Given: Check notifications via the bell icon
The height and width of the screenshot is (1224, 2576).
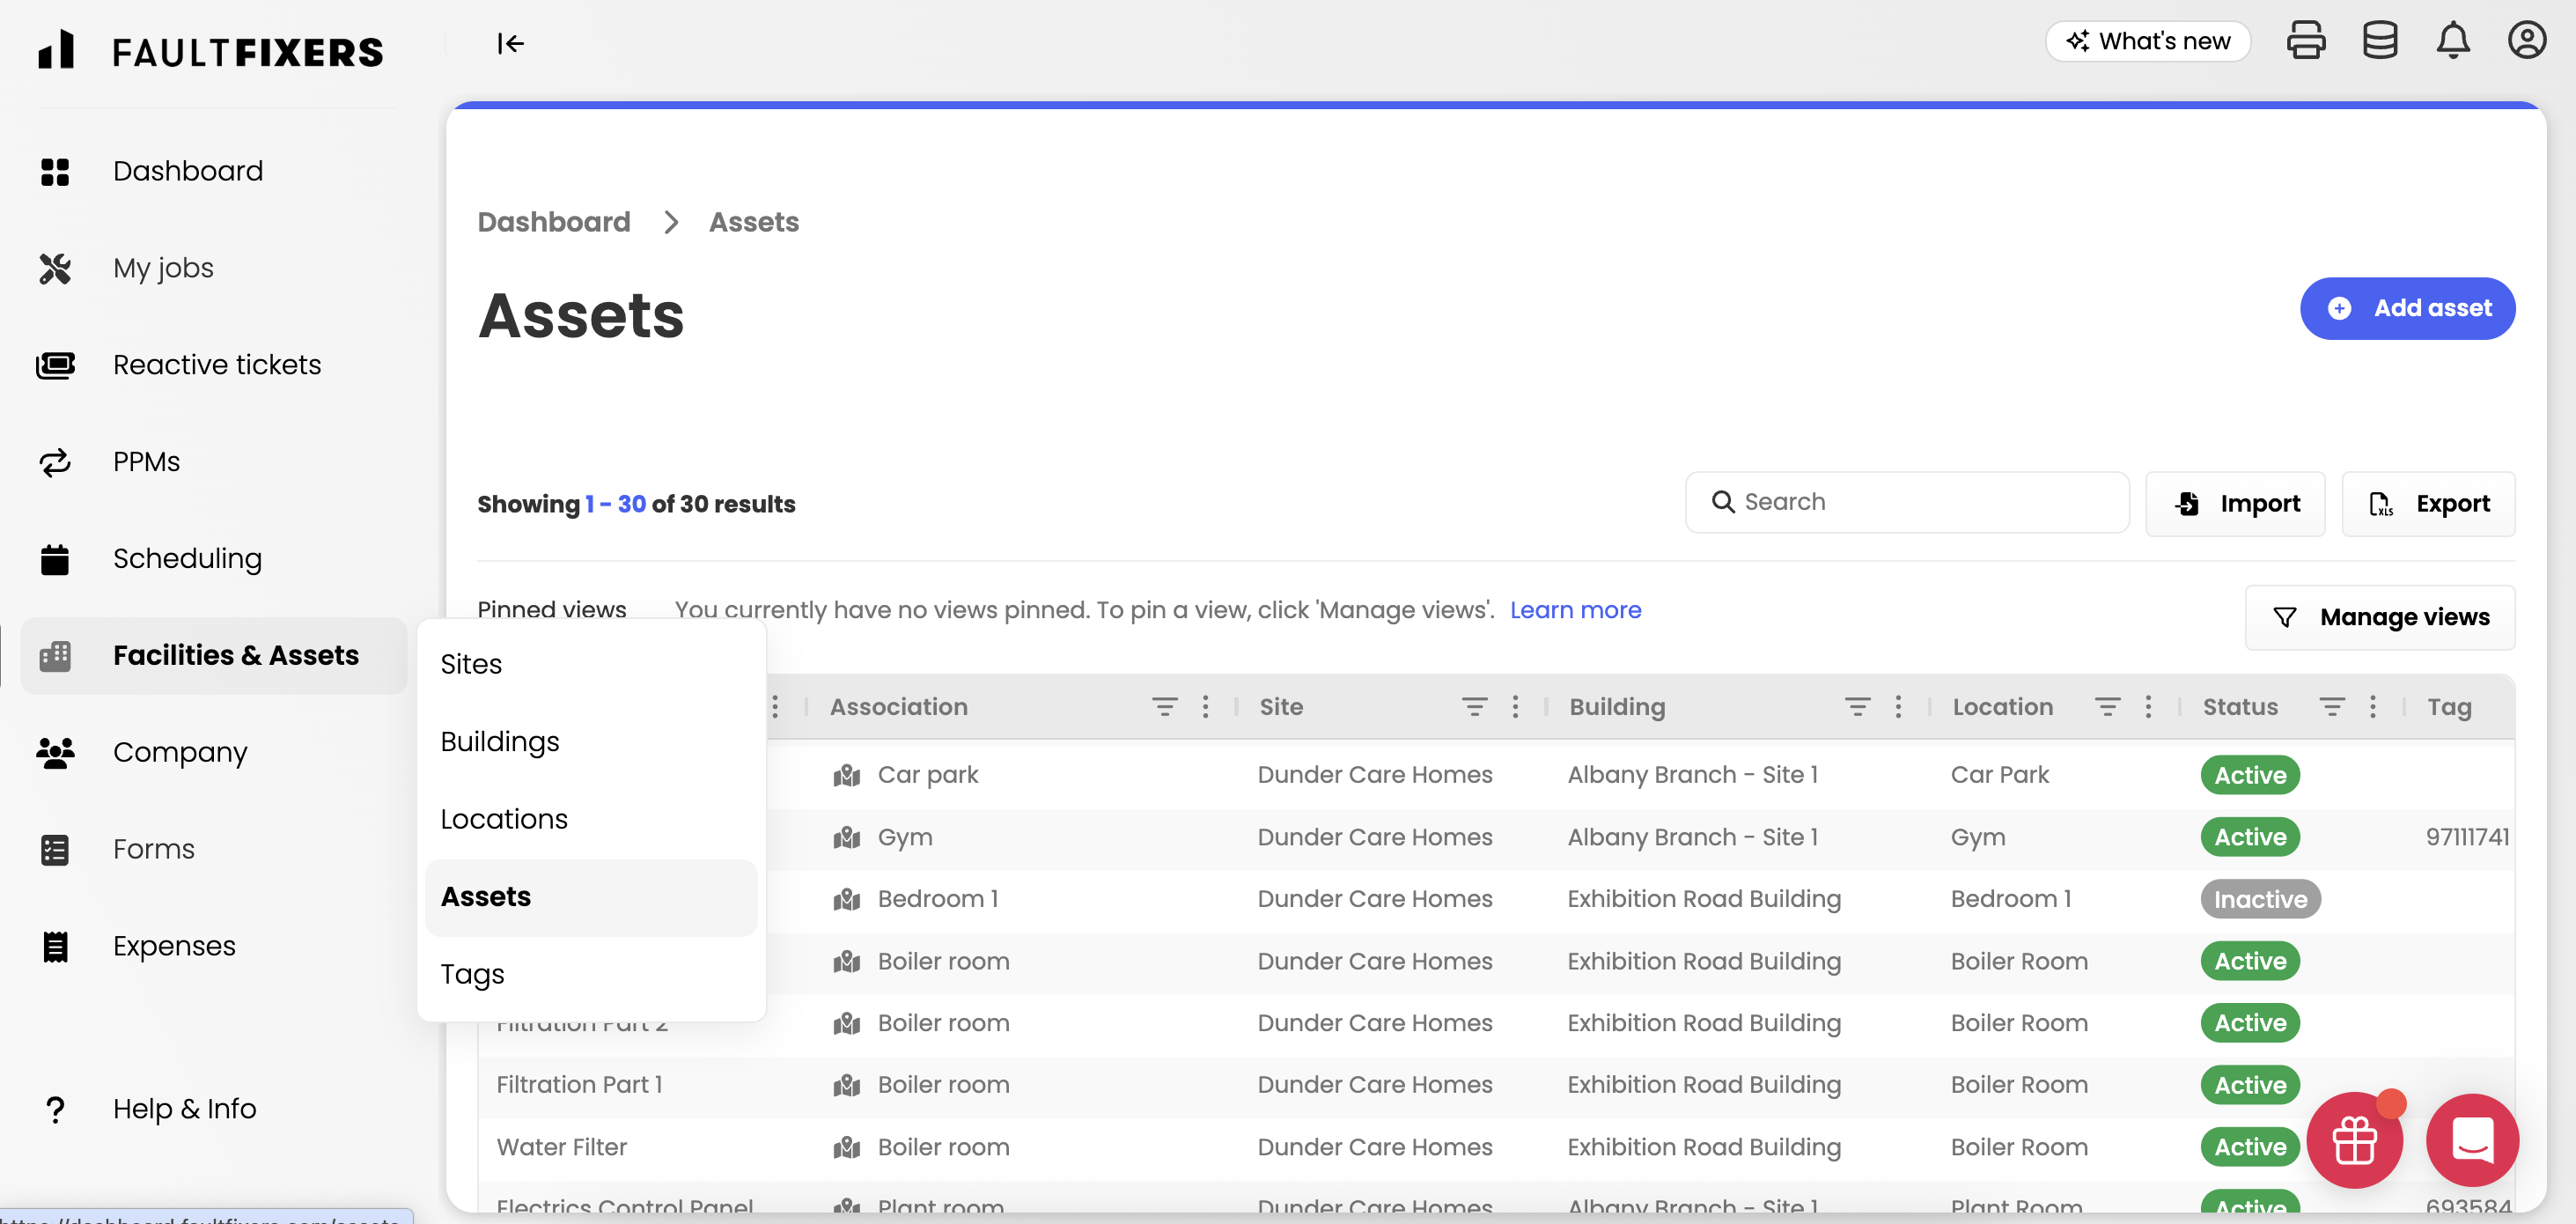Looking at the screenshot, I should tap(2453, 41).
